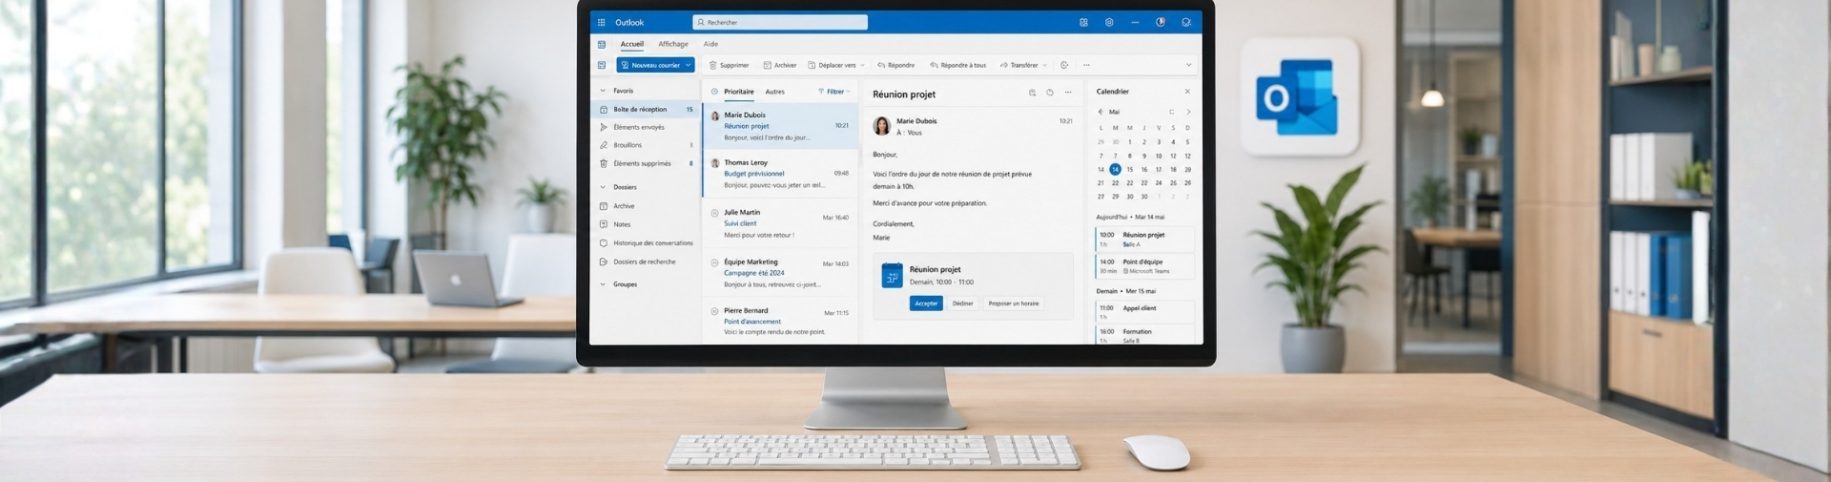Go to next month in mini calendar
Image resolution: width=1831 pixels, height=482 pixels.
pos(1188,112)
